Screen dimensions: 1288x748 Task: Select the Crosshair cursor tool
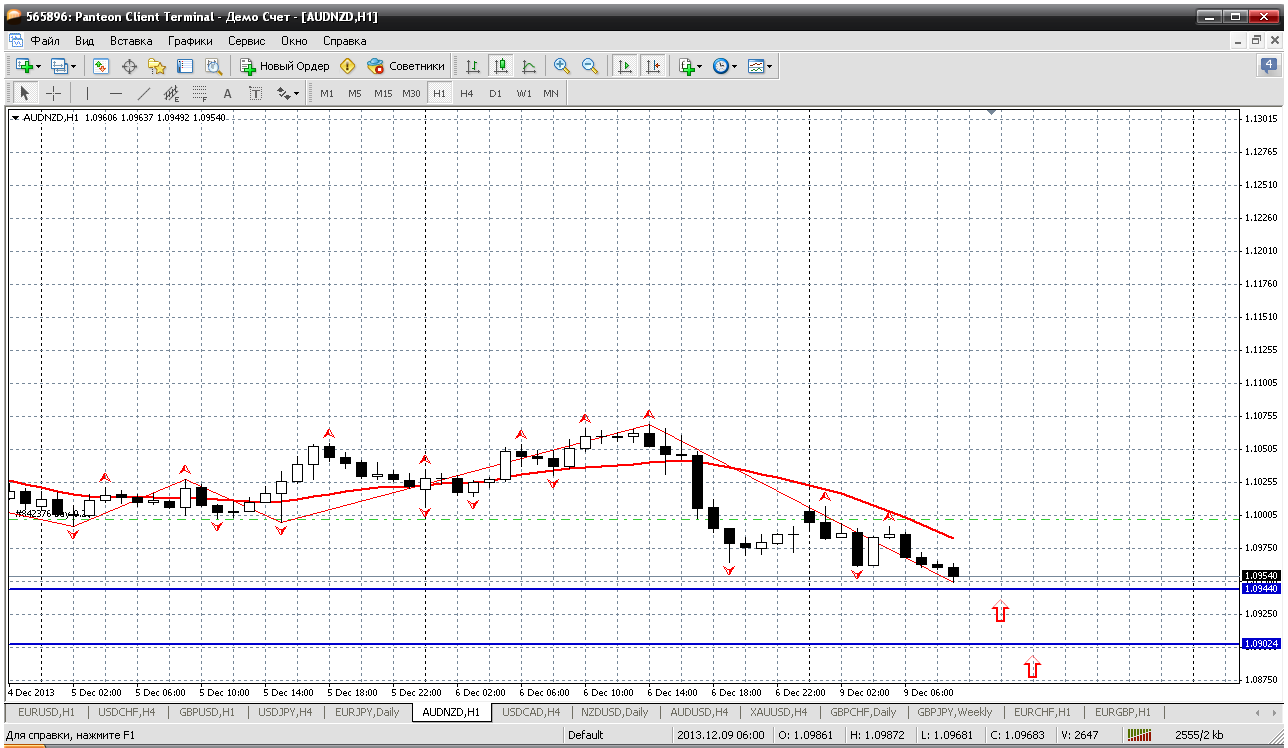(x=54, y=93)
